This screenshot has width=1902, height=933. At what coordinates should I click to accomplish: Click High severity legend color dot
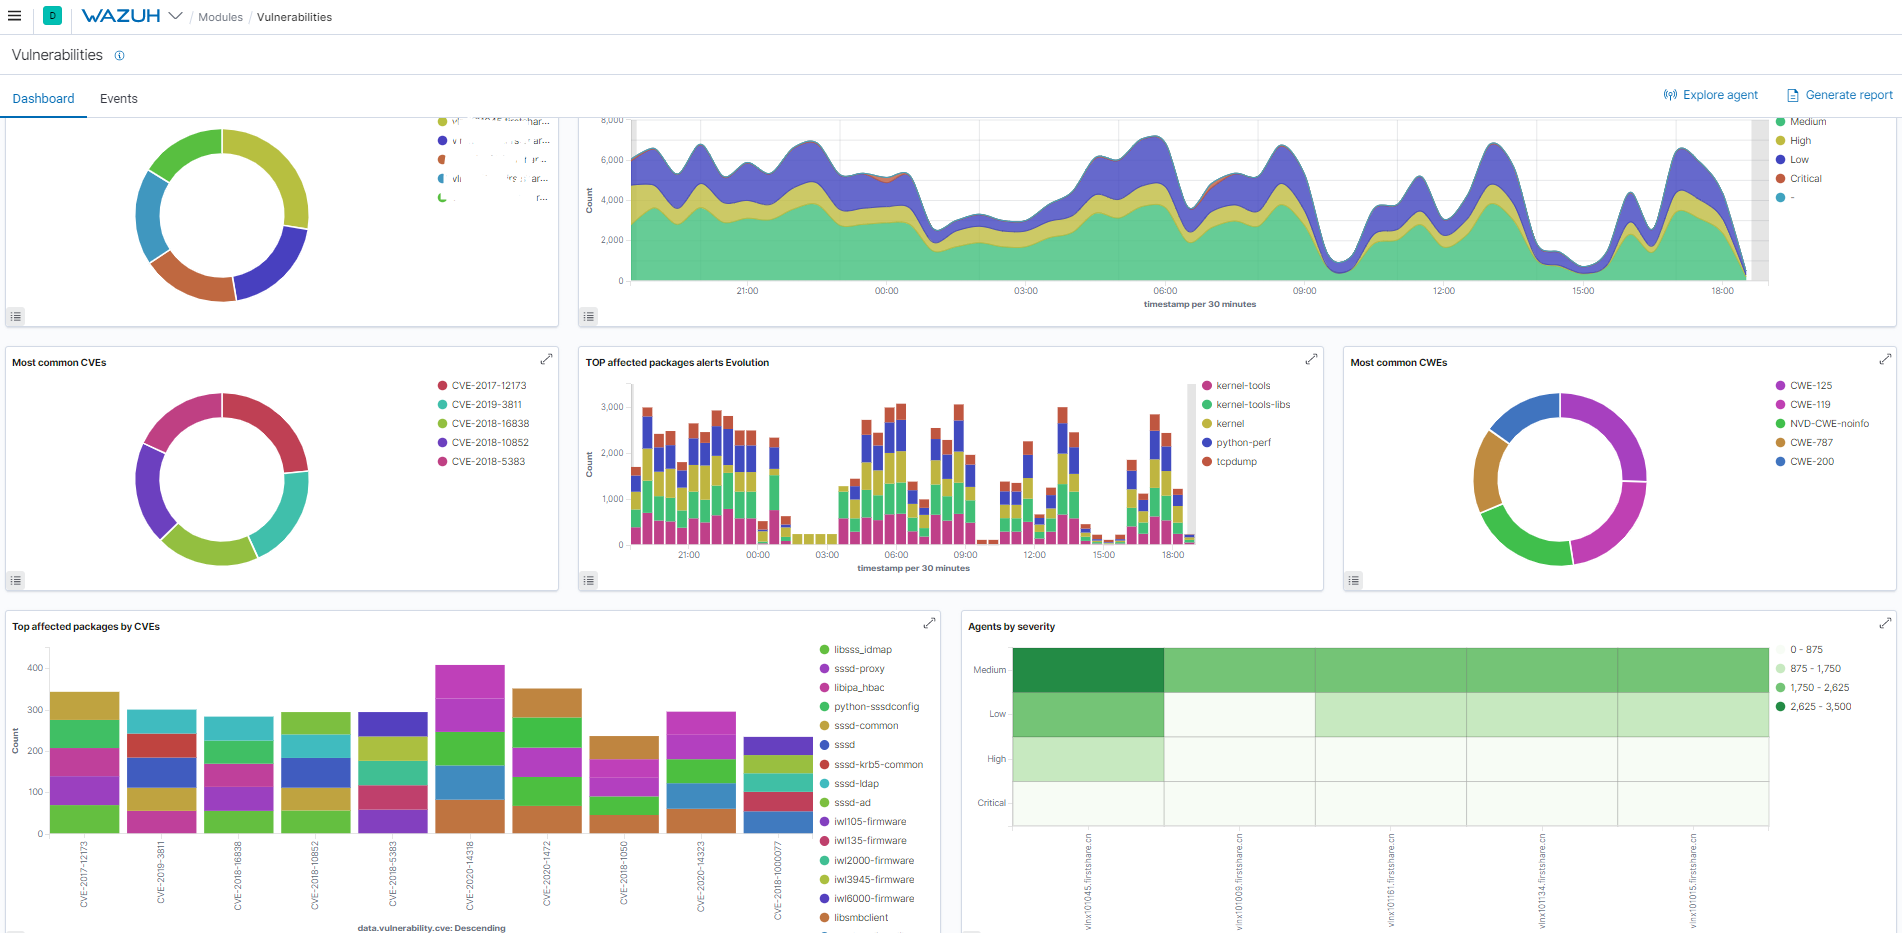click(1780, 141)
